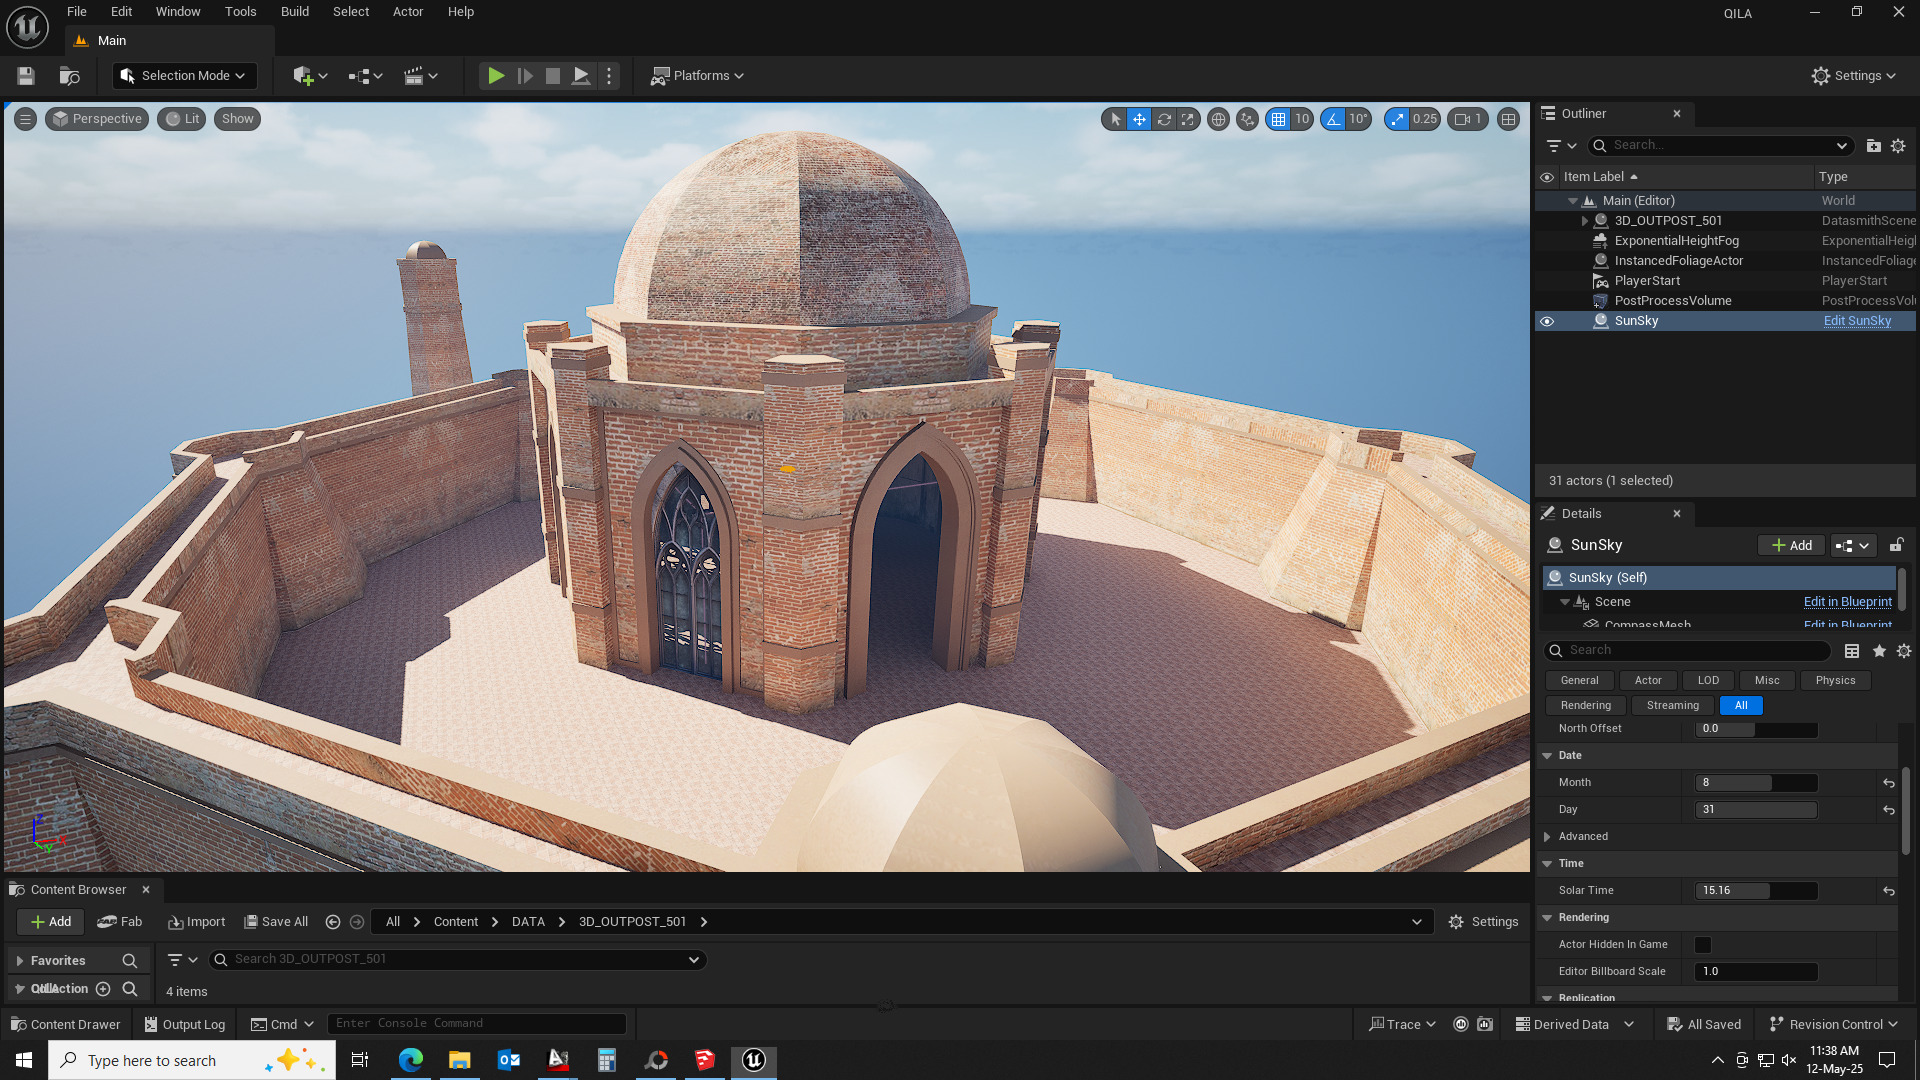1920x1080 pixels.
Task: Save the current level with the floppy disk icon
Action: [26, 76]
